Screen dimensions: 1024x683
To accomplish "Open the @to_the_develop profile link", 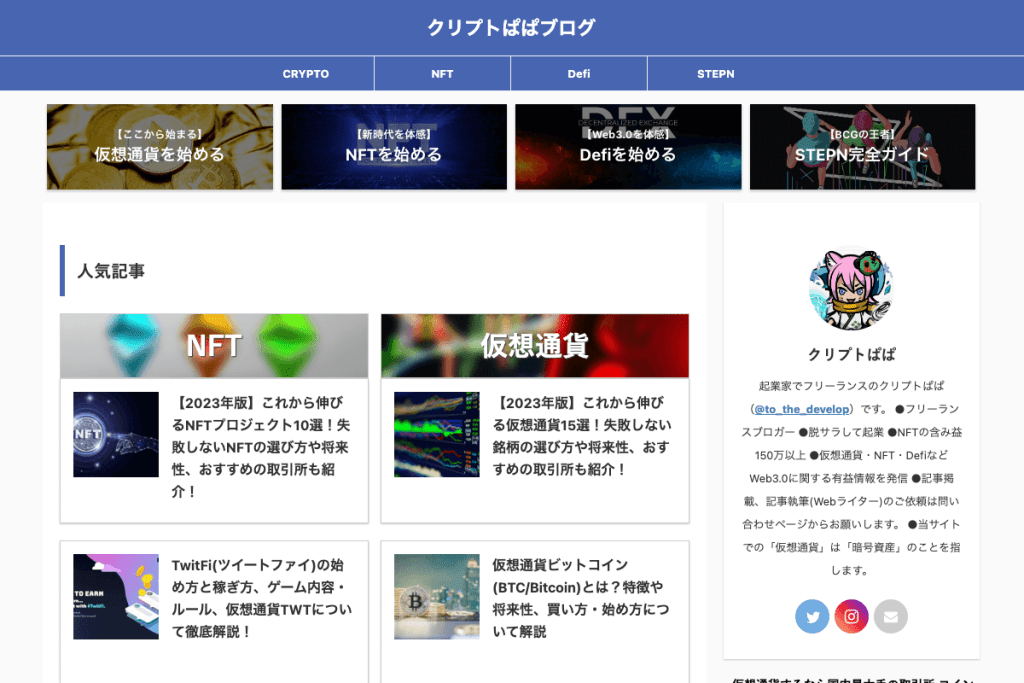I will point(801,409).
